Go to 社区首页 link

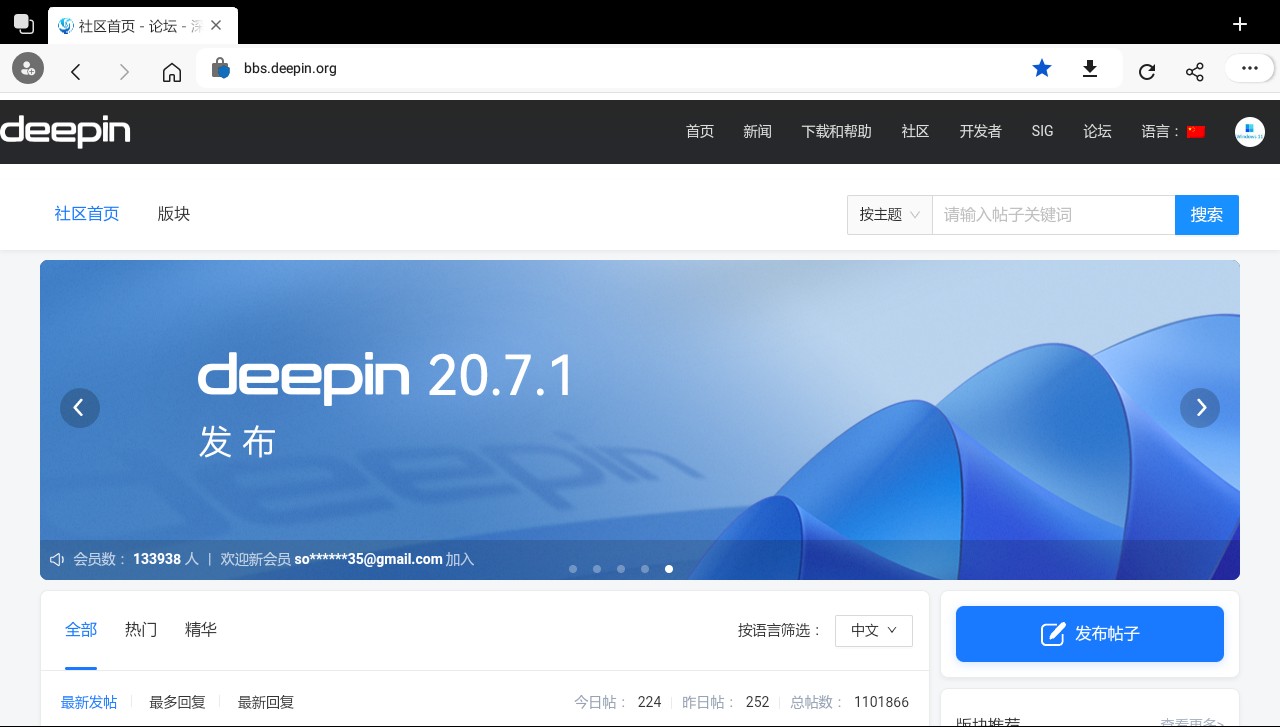click(87, 214)
